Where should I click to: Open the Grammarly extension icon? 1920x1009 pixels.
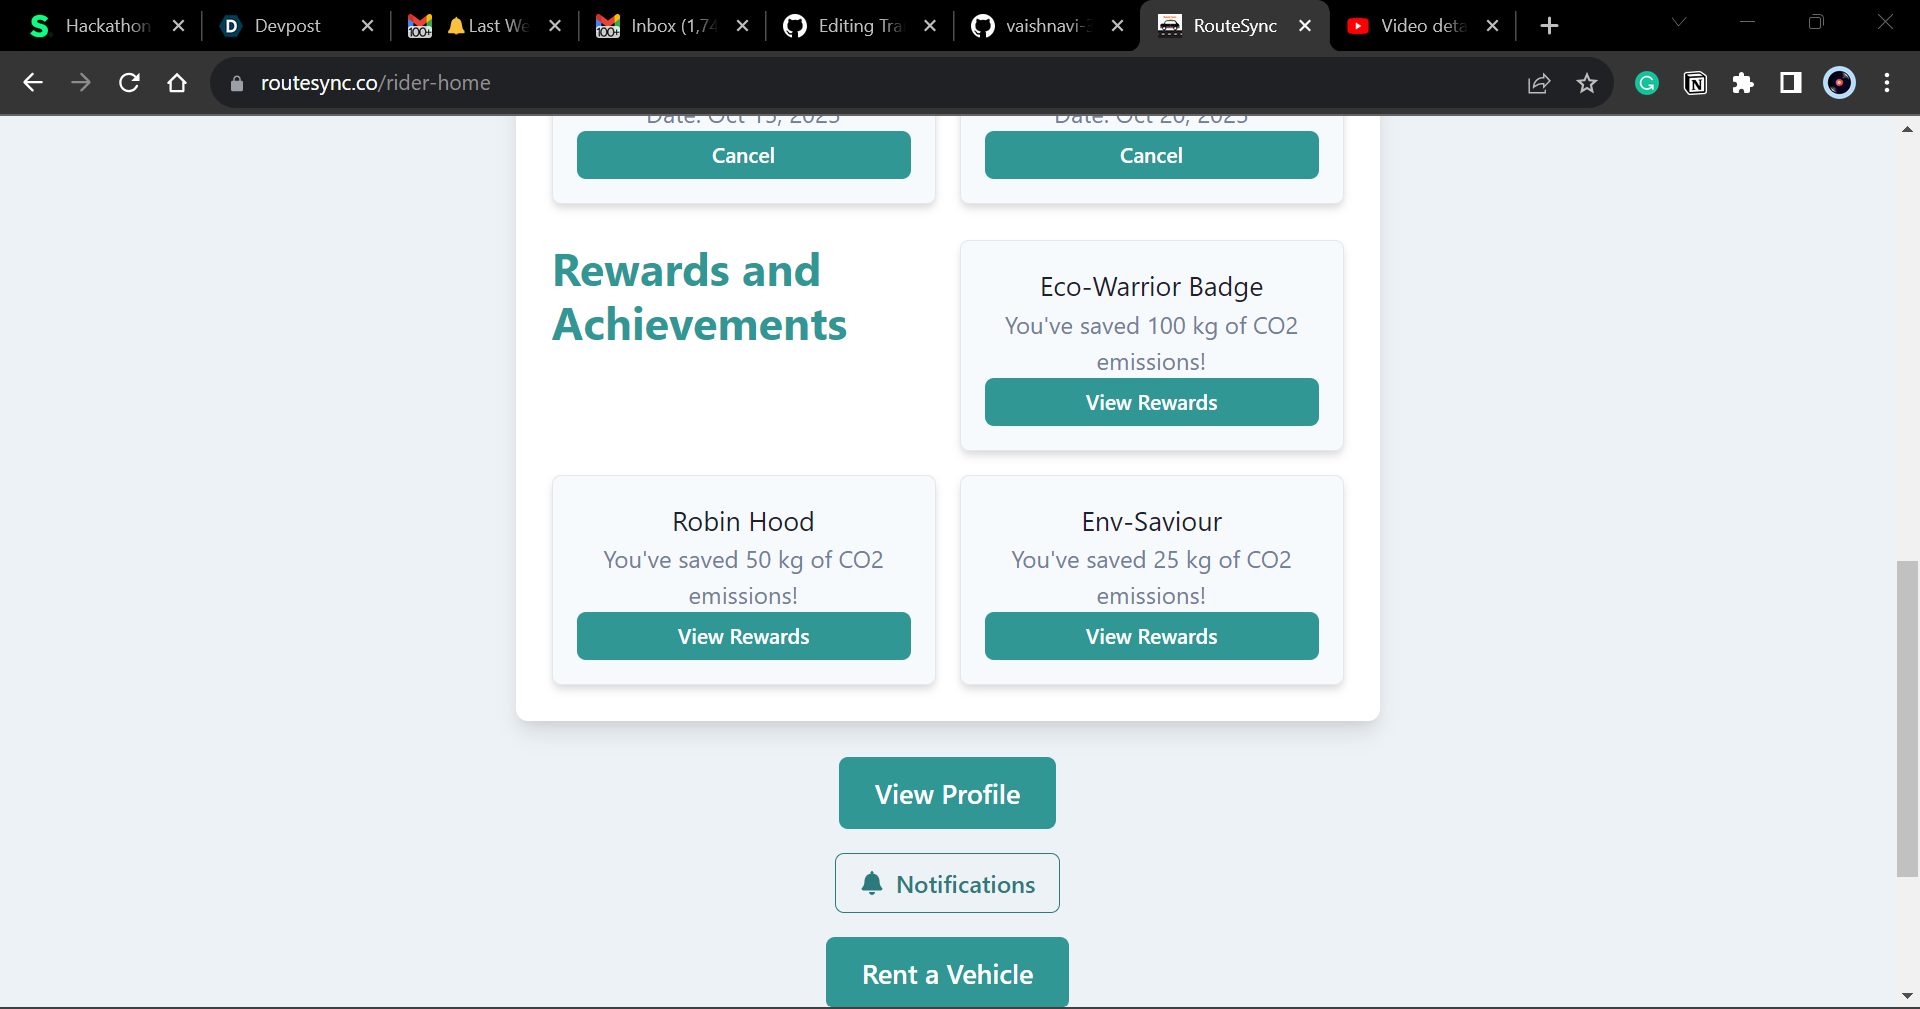pos(1647,83)
